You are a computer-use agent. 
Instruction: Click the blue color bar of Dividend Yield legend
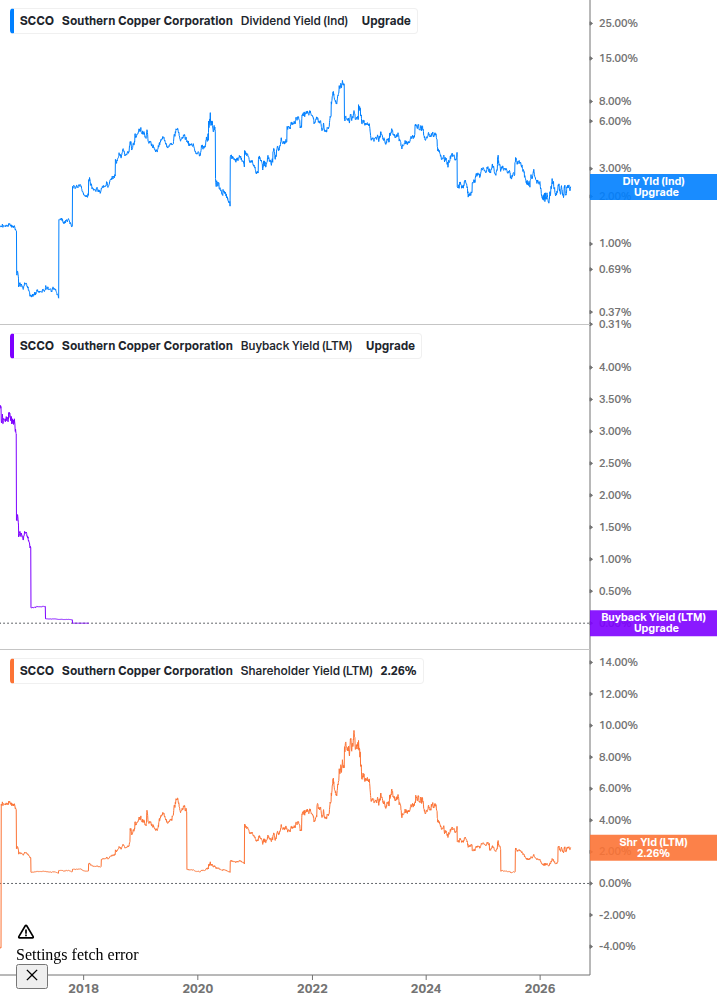click(12, 21)
